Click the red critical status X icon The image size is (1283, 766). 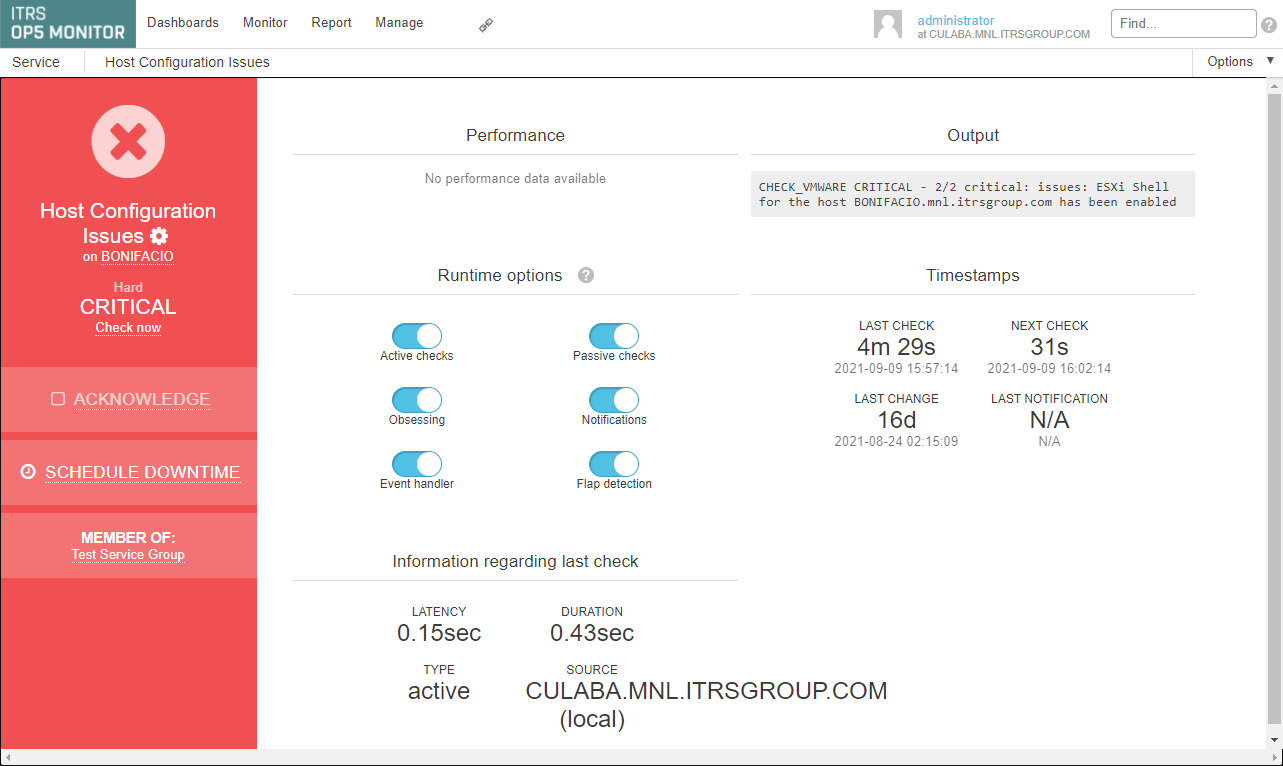pos(128,142)
